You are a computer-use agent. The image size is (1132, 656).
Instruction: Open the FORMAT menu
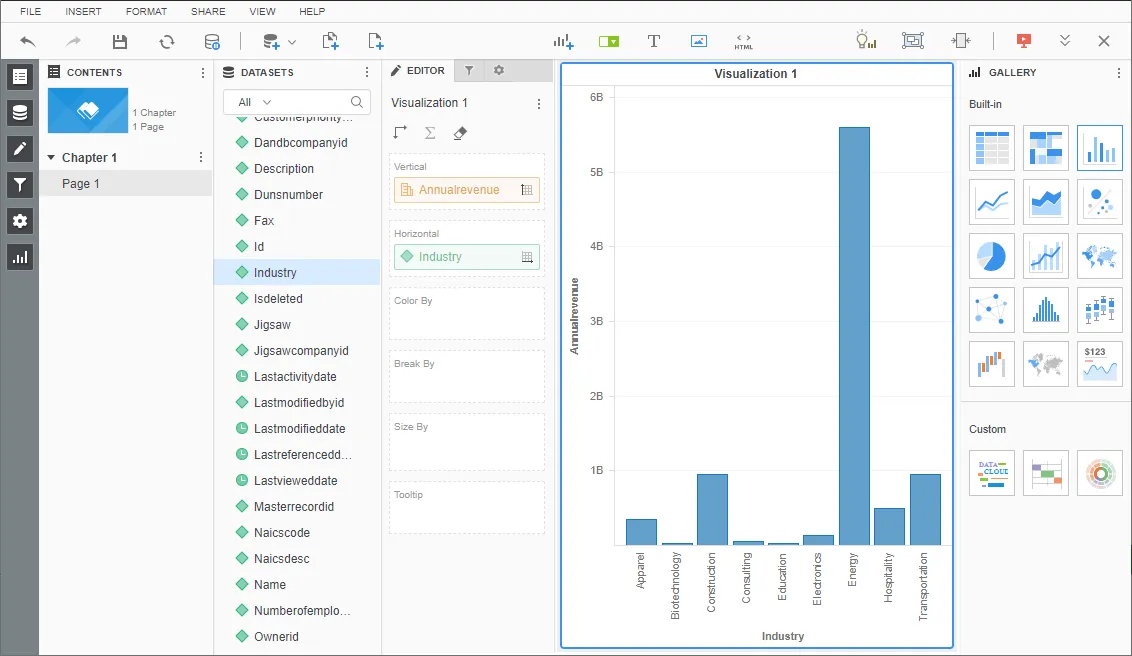[x=146, y=11]
